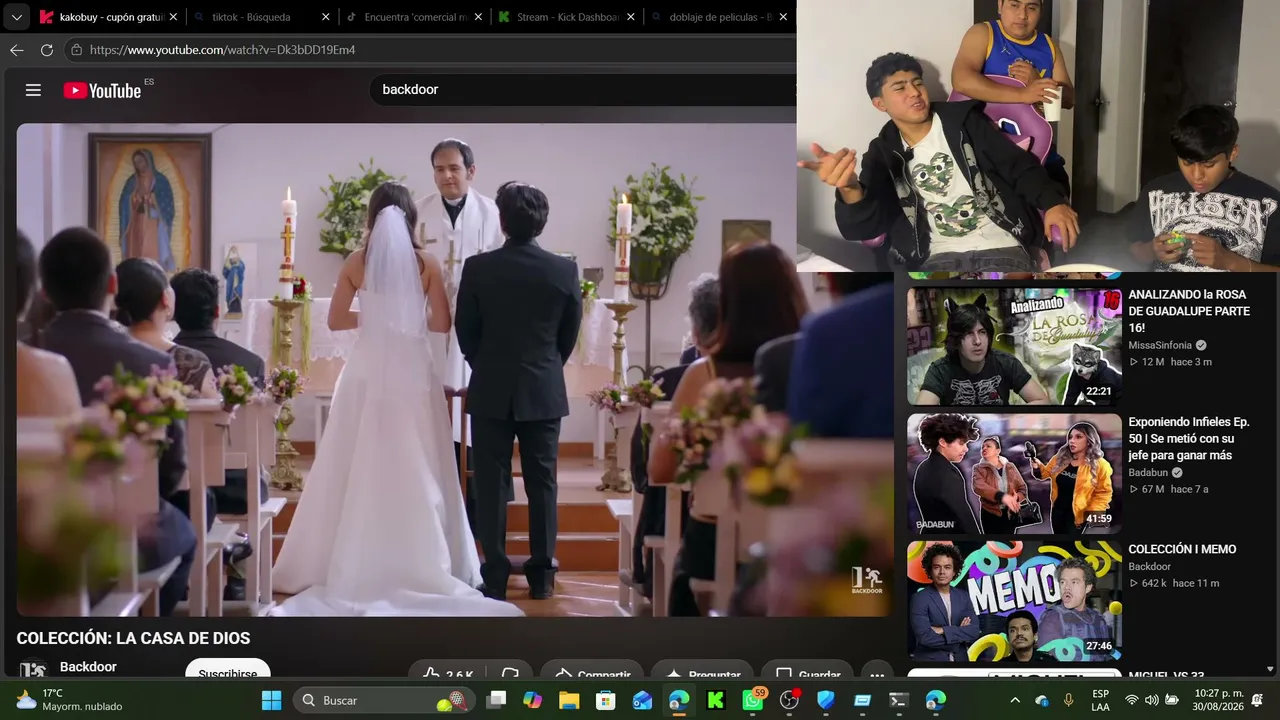Open the YouTube guide hamburger menu
Image resolution: width=1280 pixels, height=720 pixels.
click(33, 90)
